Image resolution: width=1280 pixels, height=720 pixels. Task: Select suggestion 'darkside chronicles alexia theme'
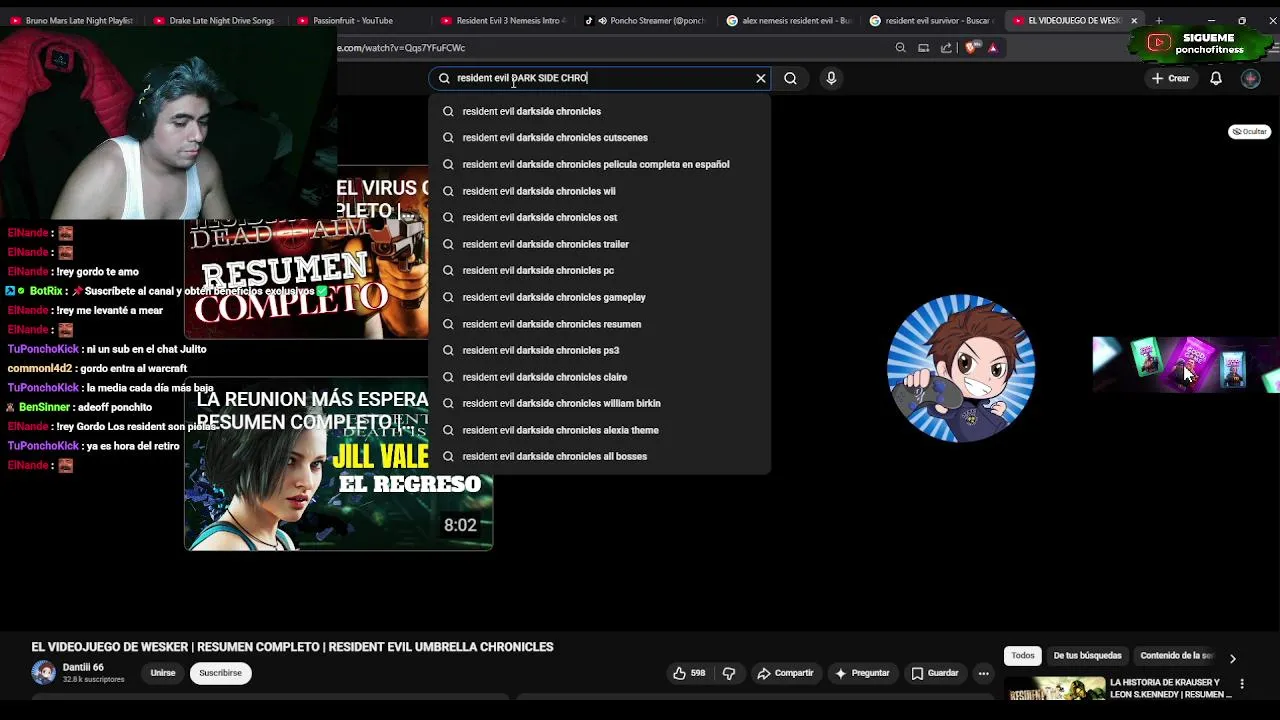pyautogui.click(x=600, y=430)
